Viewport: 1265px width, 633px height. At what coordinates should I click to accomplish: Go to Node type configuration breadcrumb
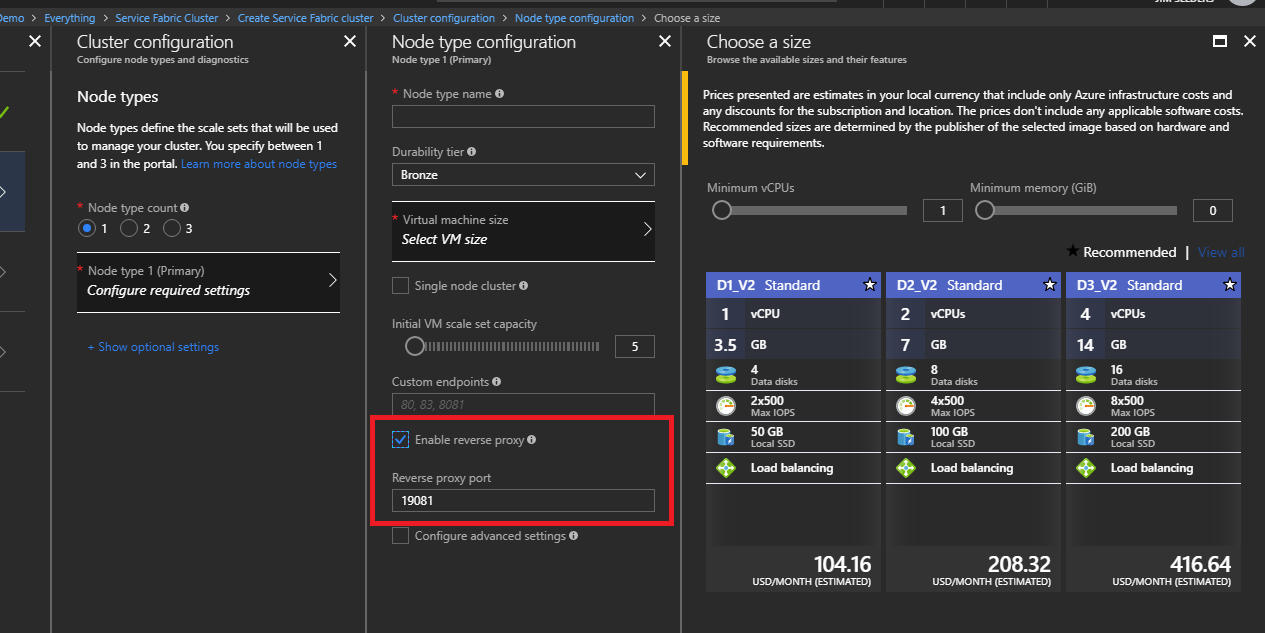574,18
